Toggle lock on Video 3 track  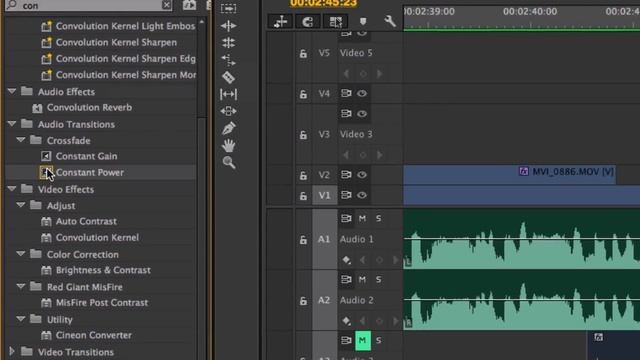pyautogui.click(x=303, y=135)
